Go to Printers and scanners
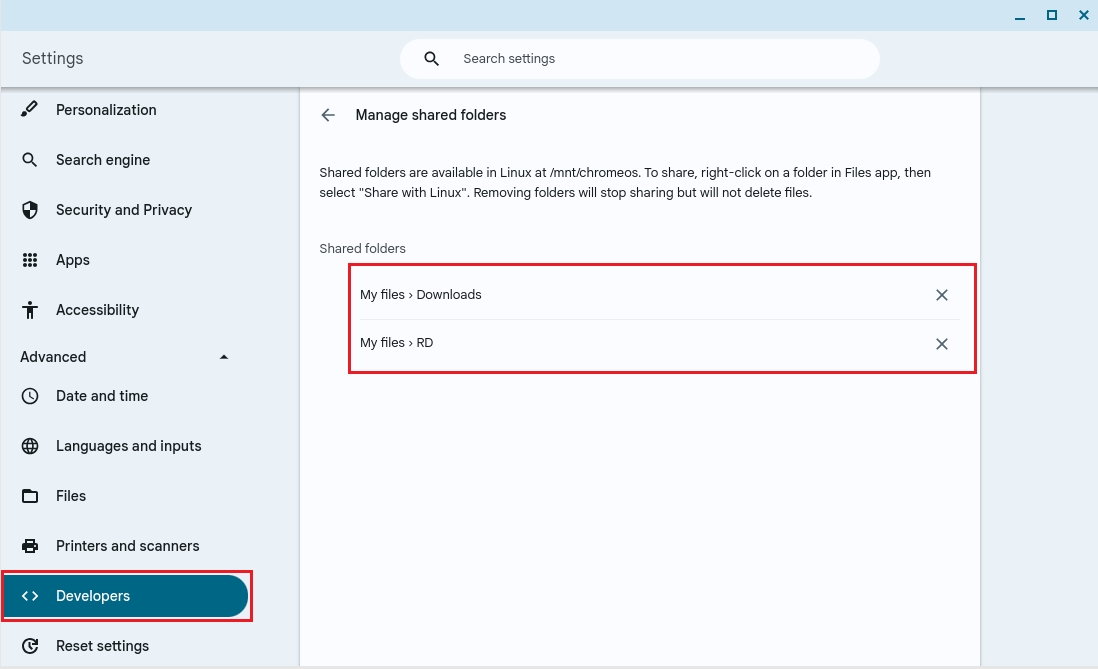Screen dimensions: 1098x669 [x=127, y=546]
